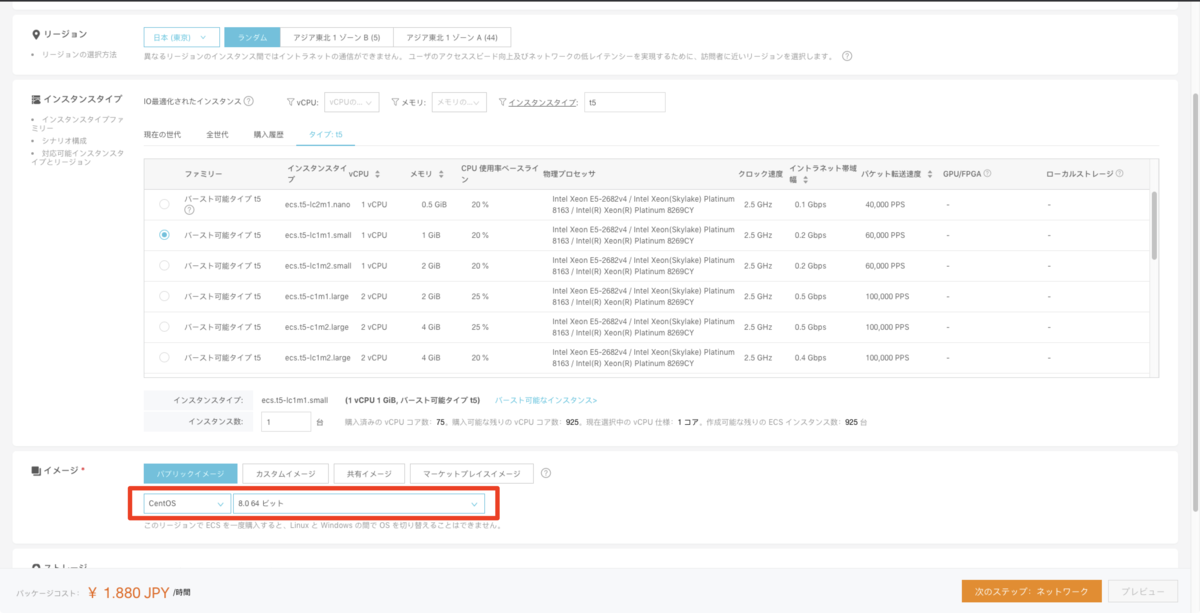
Task: Select アジア東北 1 ゾーン A (44)
Action: click(x=452, y=37)
